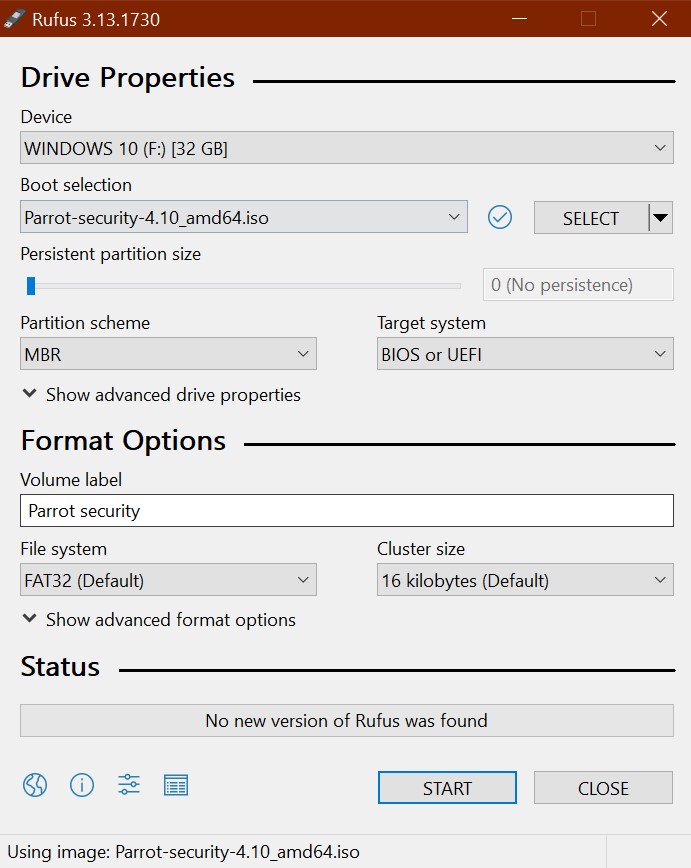691x868 pixels.
Task: Click the Volume label input field
Action: (347, 510)
